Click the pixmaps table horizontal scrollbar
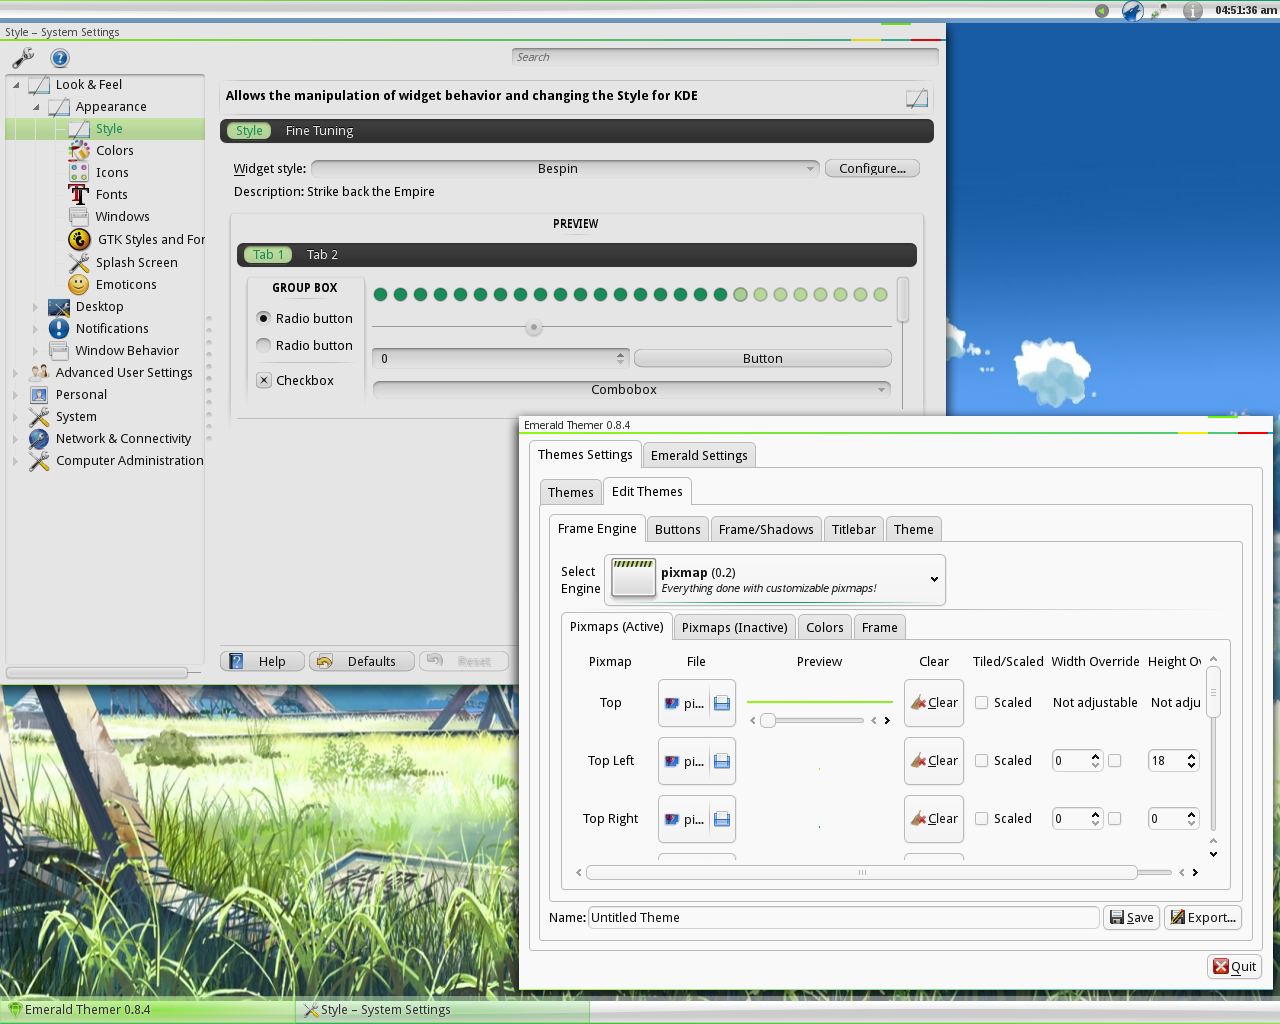The image size is (1280, 1024). point(862,872)
